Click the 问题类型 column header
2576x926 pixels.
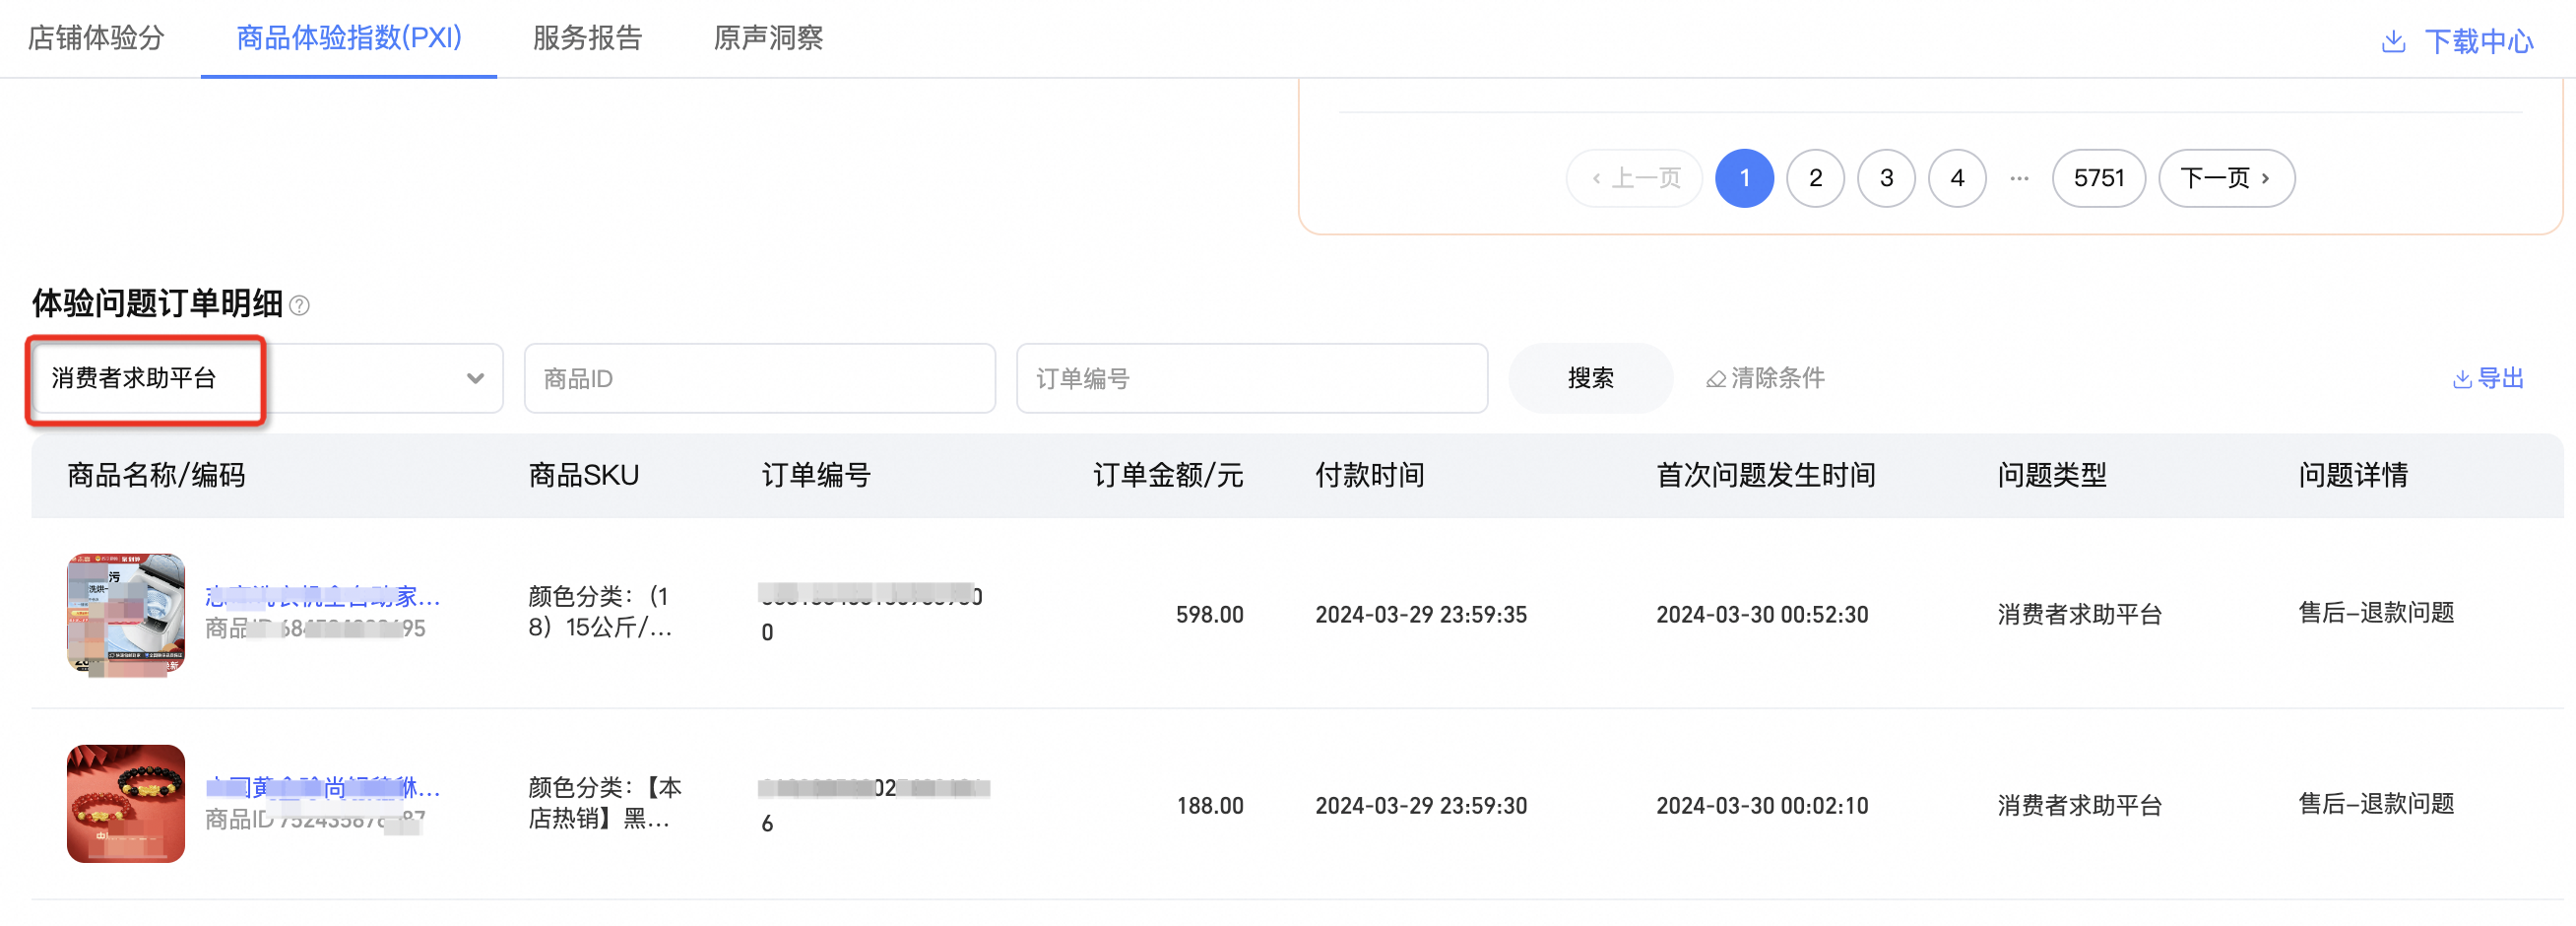pos(2052,475)
